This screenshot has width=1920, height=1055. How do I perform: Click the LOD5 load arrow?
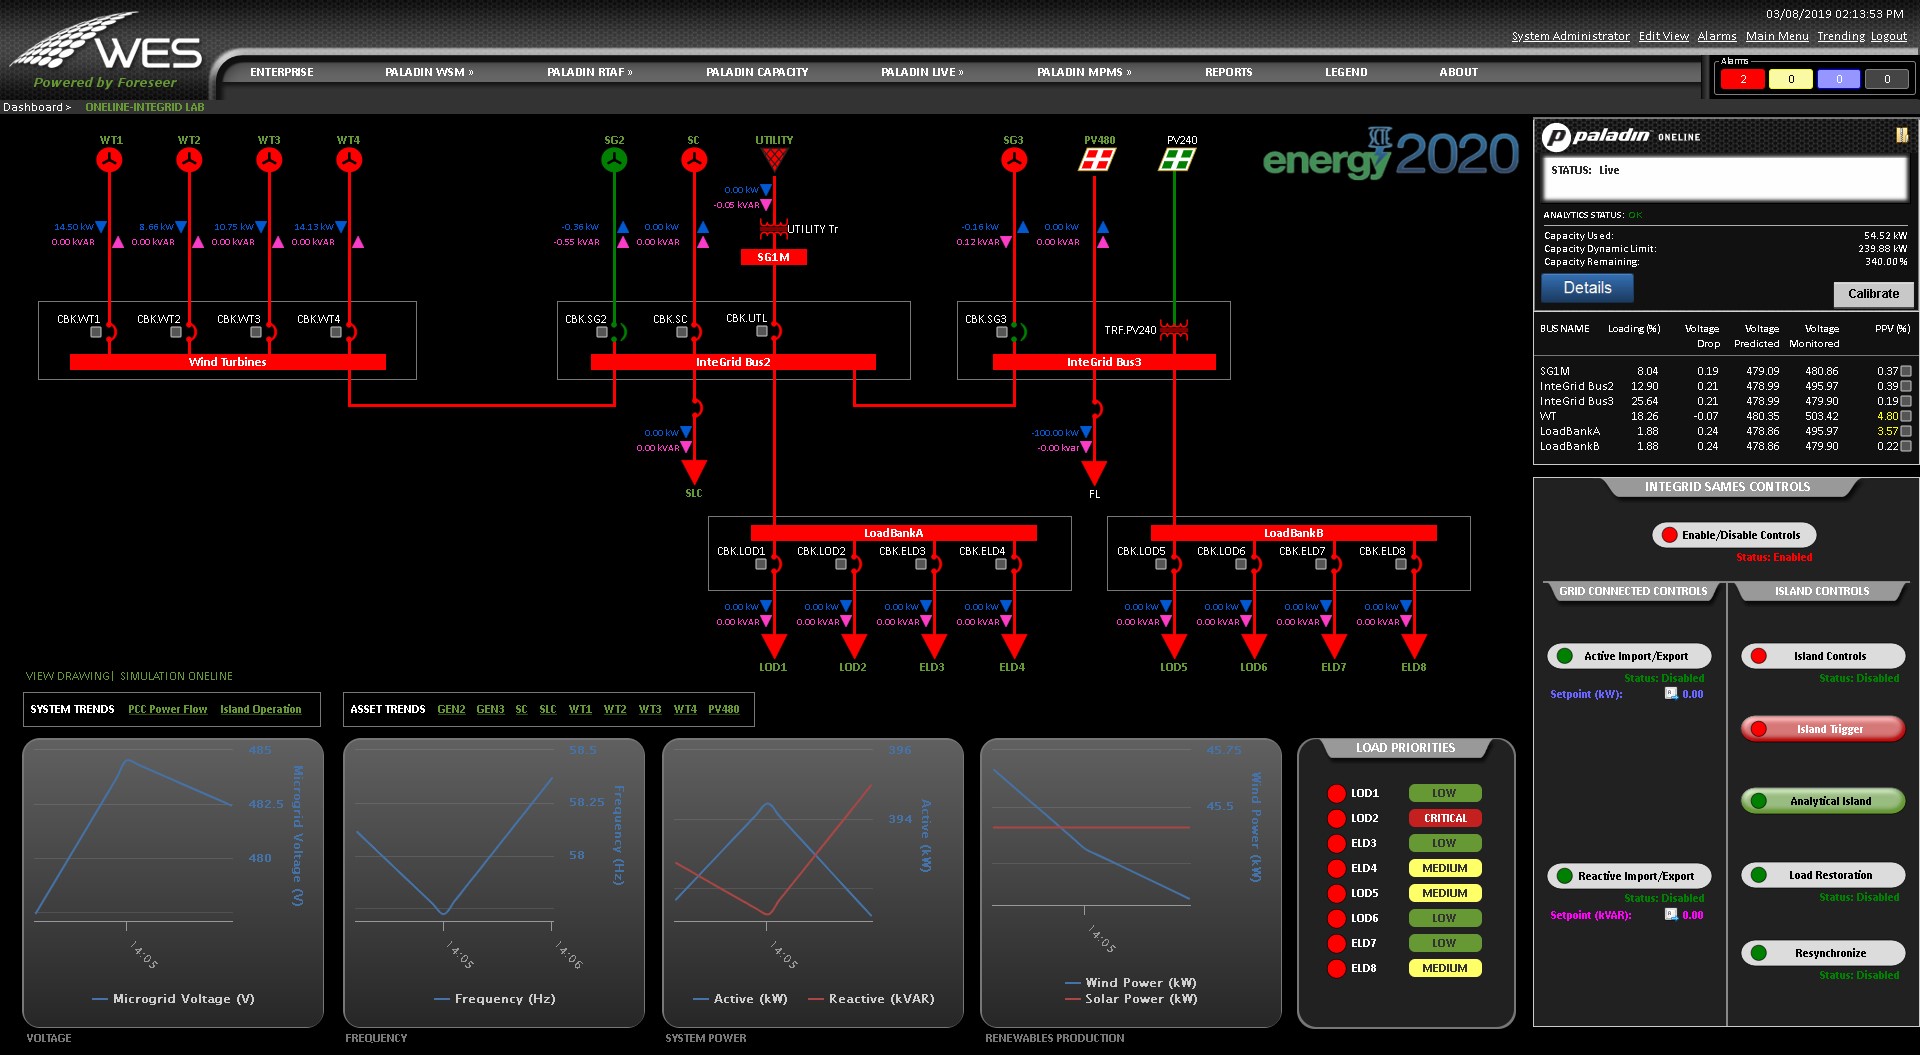pyautogui.click(x=1174, y=646)
